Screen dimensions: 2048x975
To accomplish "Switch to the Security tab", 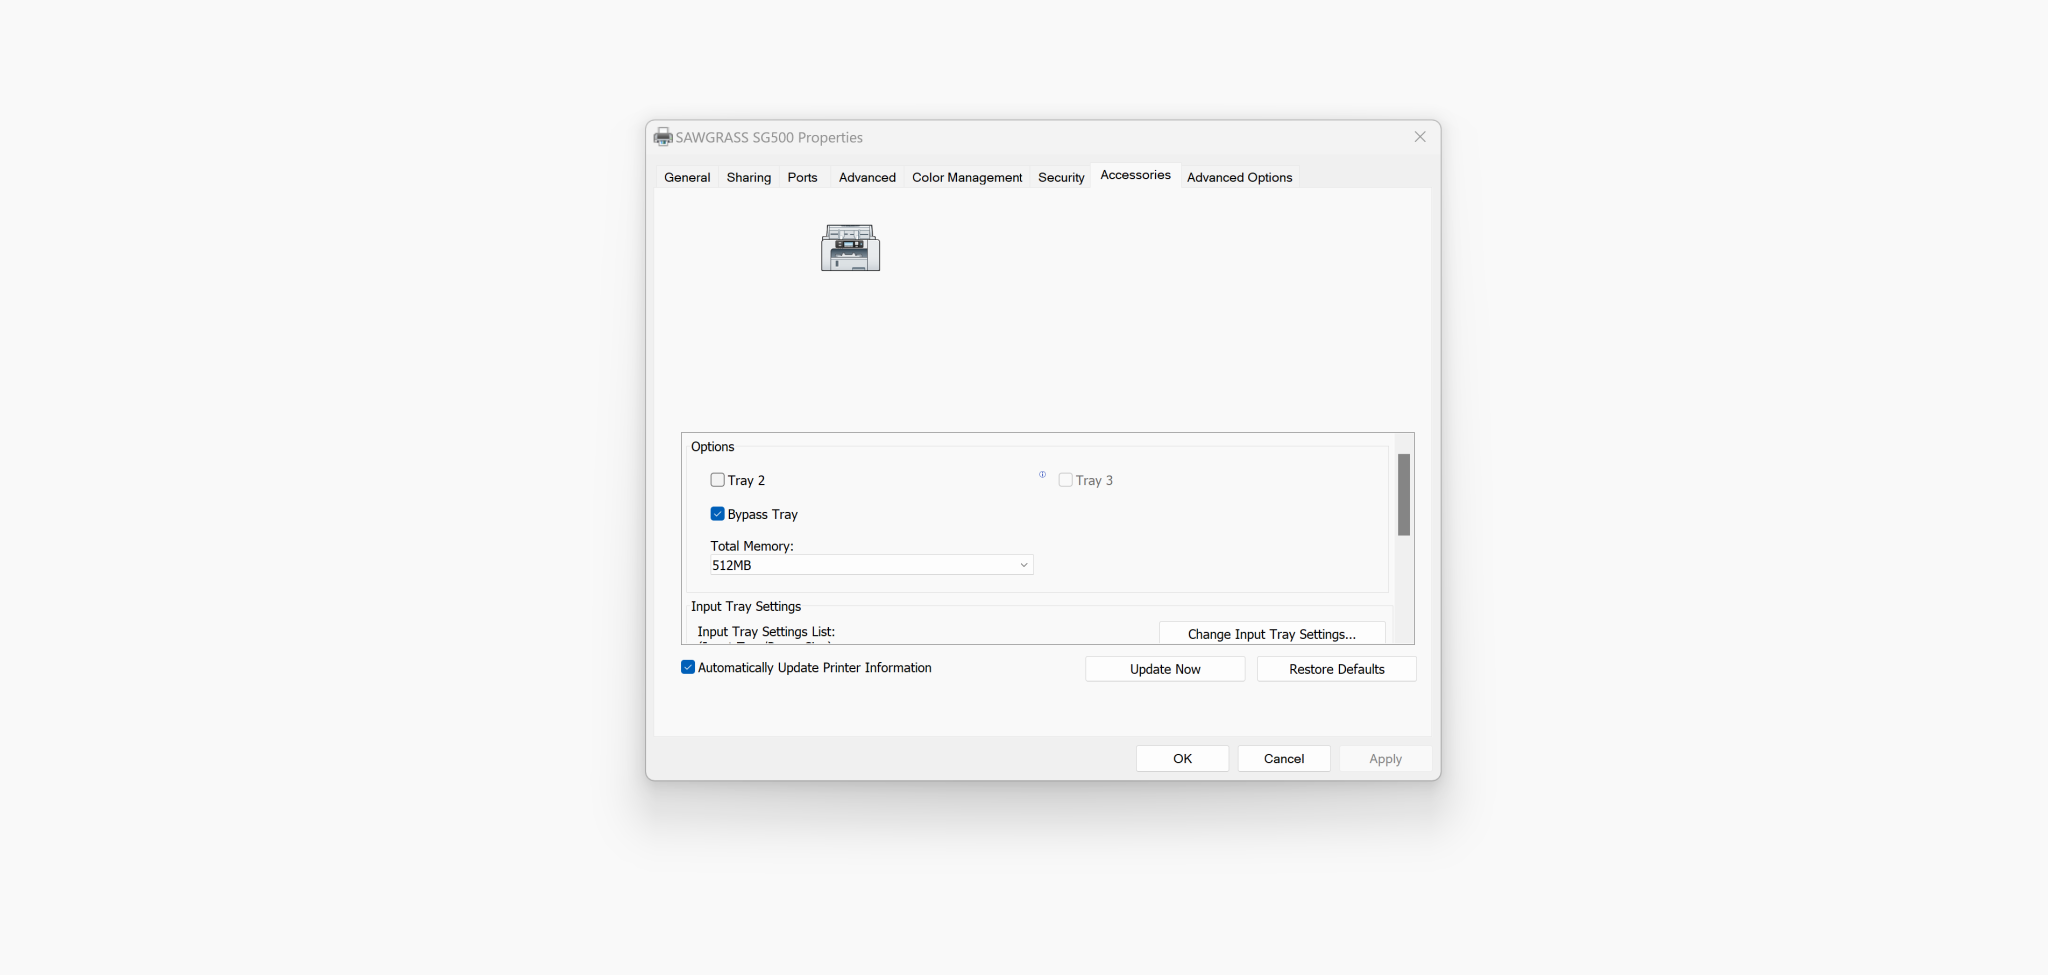I will pyautogui.click(x=1061, y=177).
